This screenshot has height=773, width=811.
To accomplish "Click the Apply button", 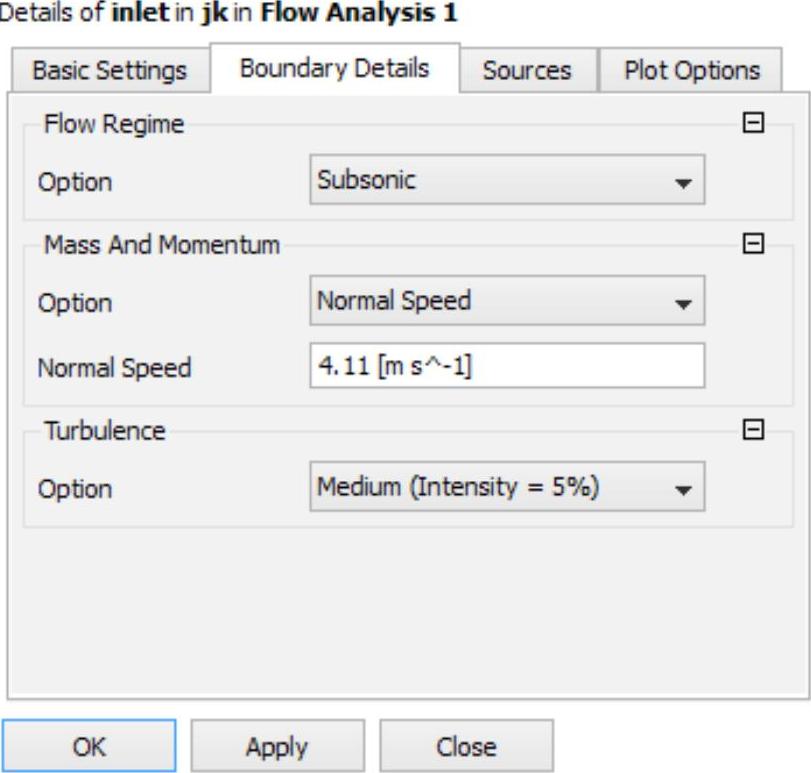I will (x=277, y=746).
